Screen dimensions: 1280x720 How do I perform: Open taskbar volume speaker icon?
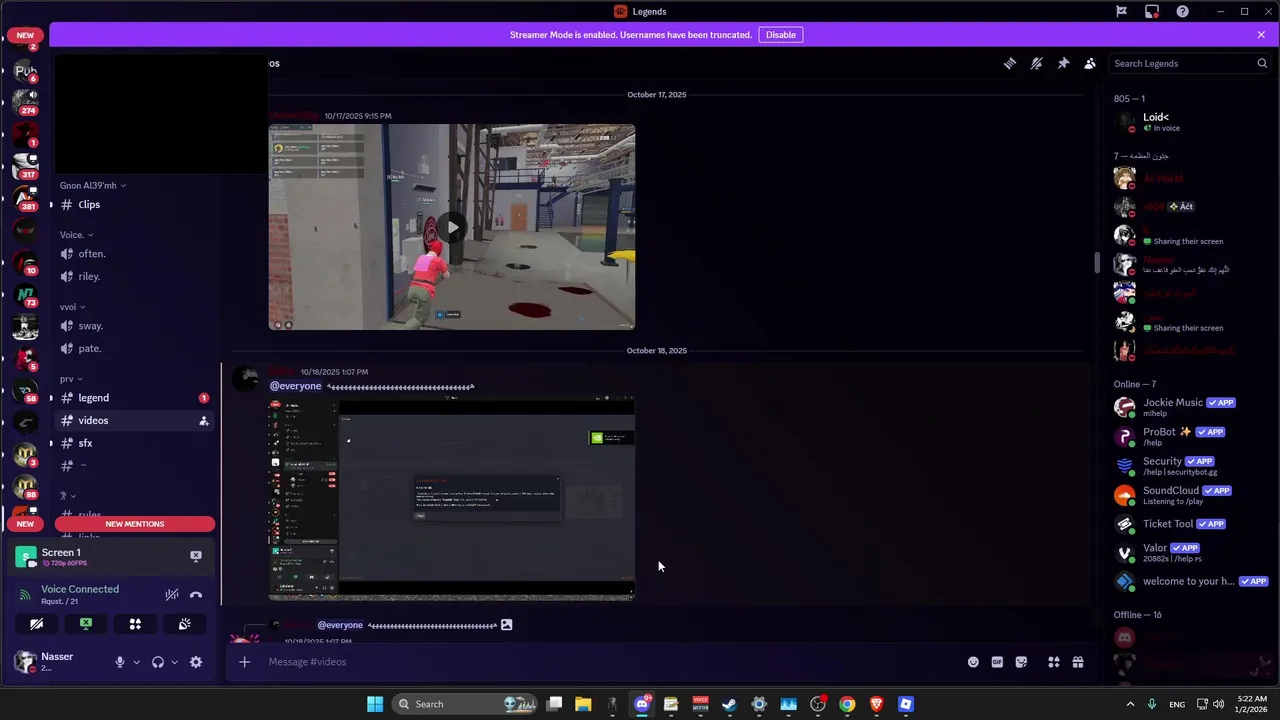click(1219, 704)
